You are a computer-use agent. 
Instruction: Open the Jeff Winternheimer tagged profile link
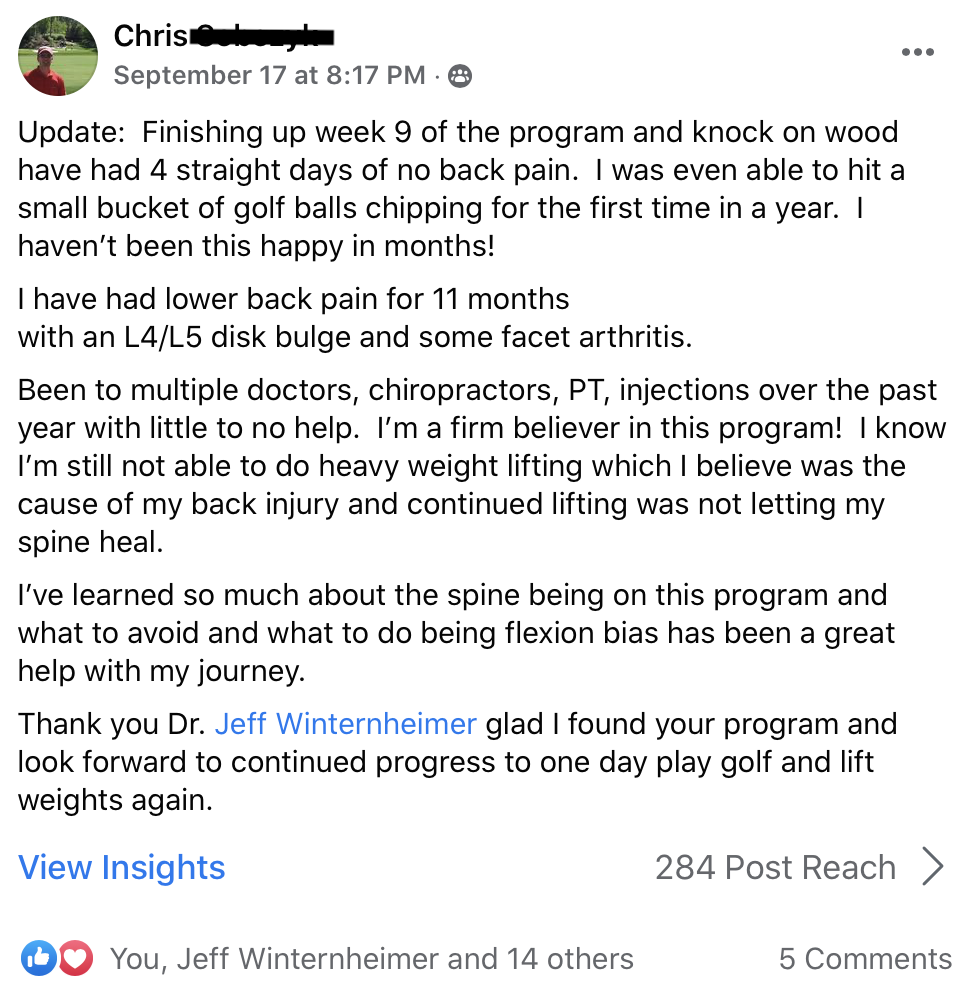coord(346,723)
